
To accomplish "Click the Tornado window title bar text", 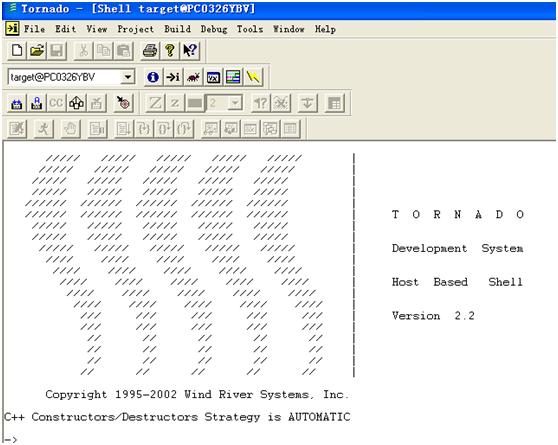I will (x=138, y=9).
